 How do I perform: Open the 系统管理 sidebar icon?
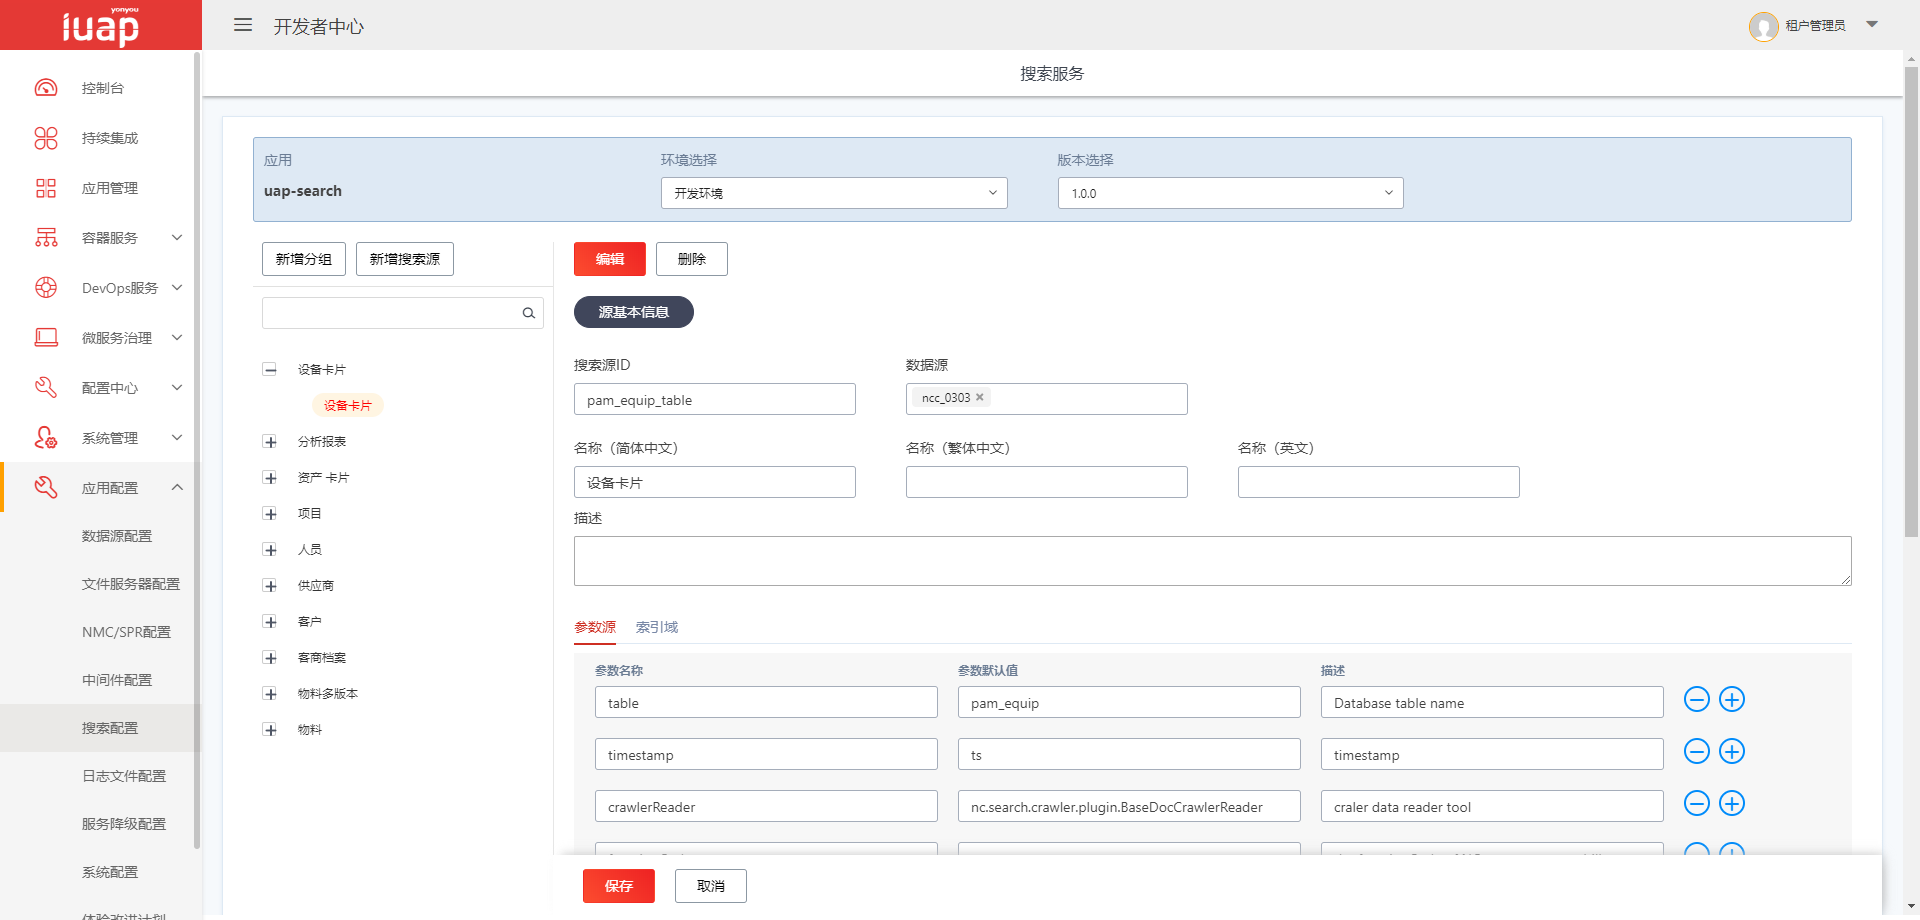click(x=46, y=438)
